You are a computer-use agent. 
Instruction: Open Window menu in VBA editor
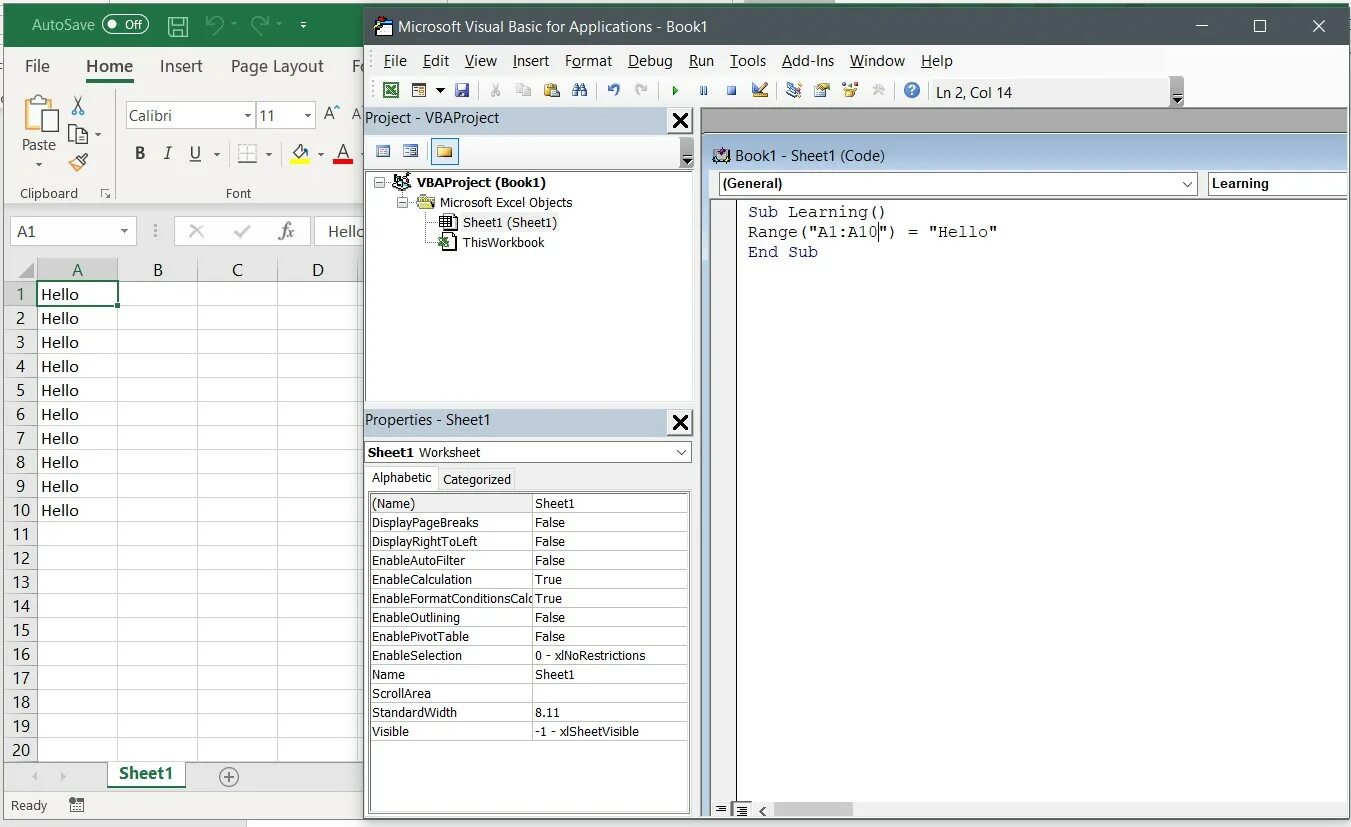click(x=877, y=61)
